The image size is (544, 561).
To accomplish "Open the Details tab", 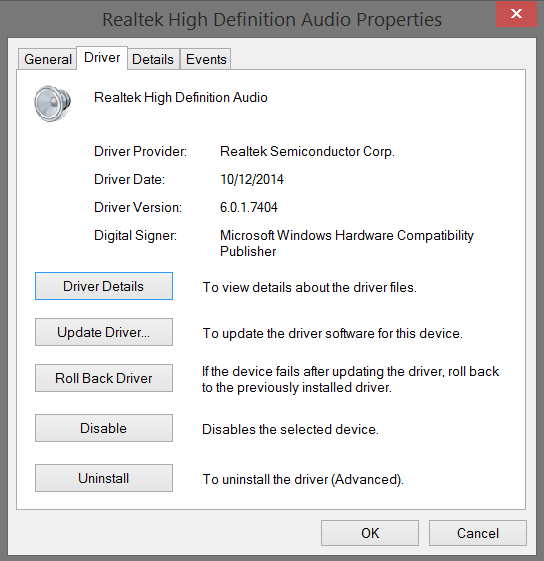I will tap(153, 59).
